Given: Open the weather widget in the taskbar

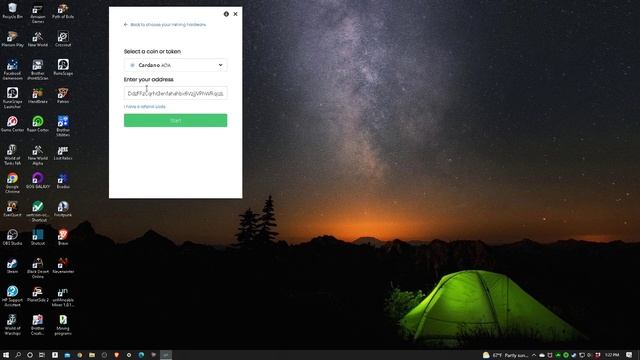Looking at the screenshot, I should pos(505,355).
